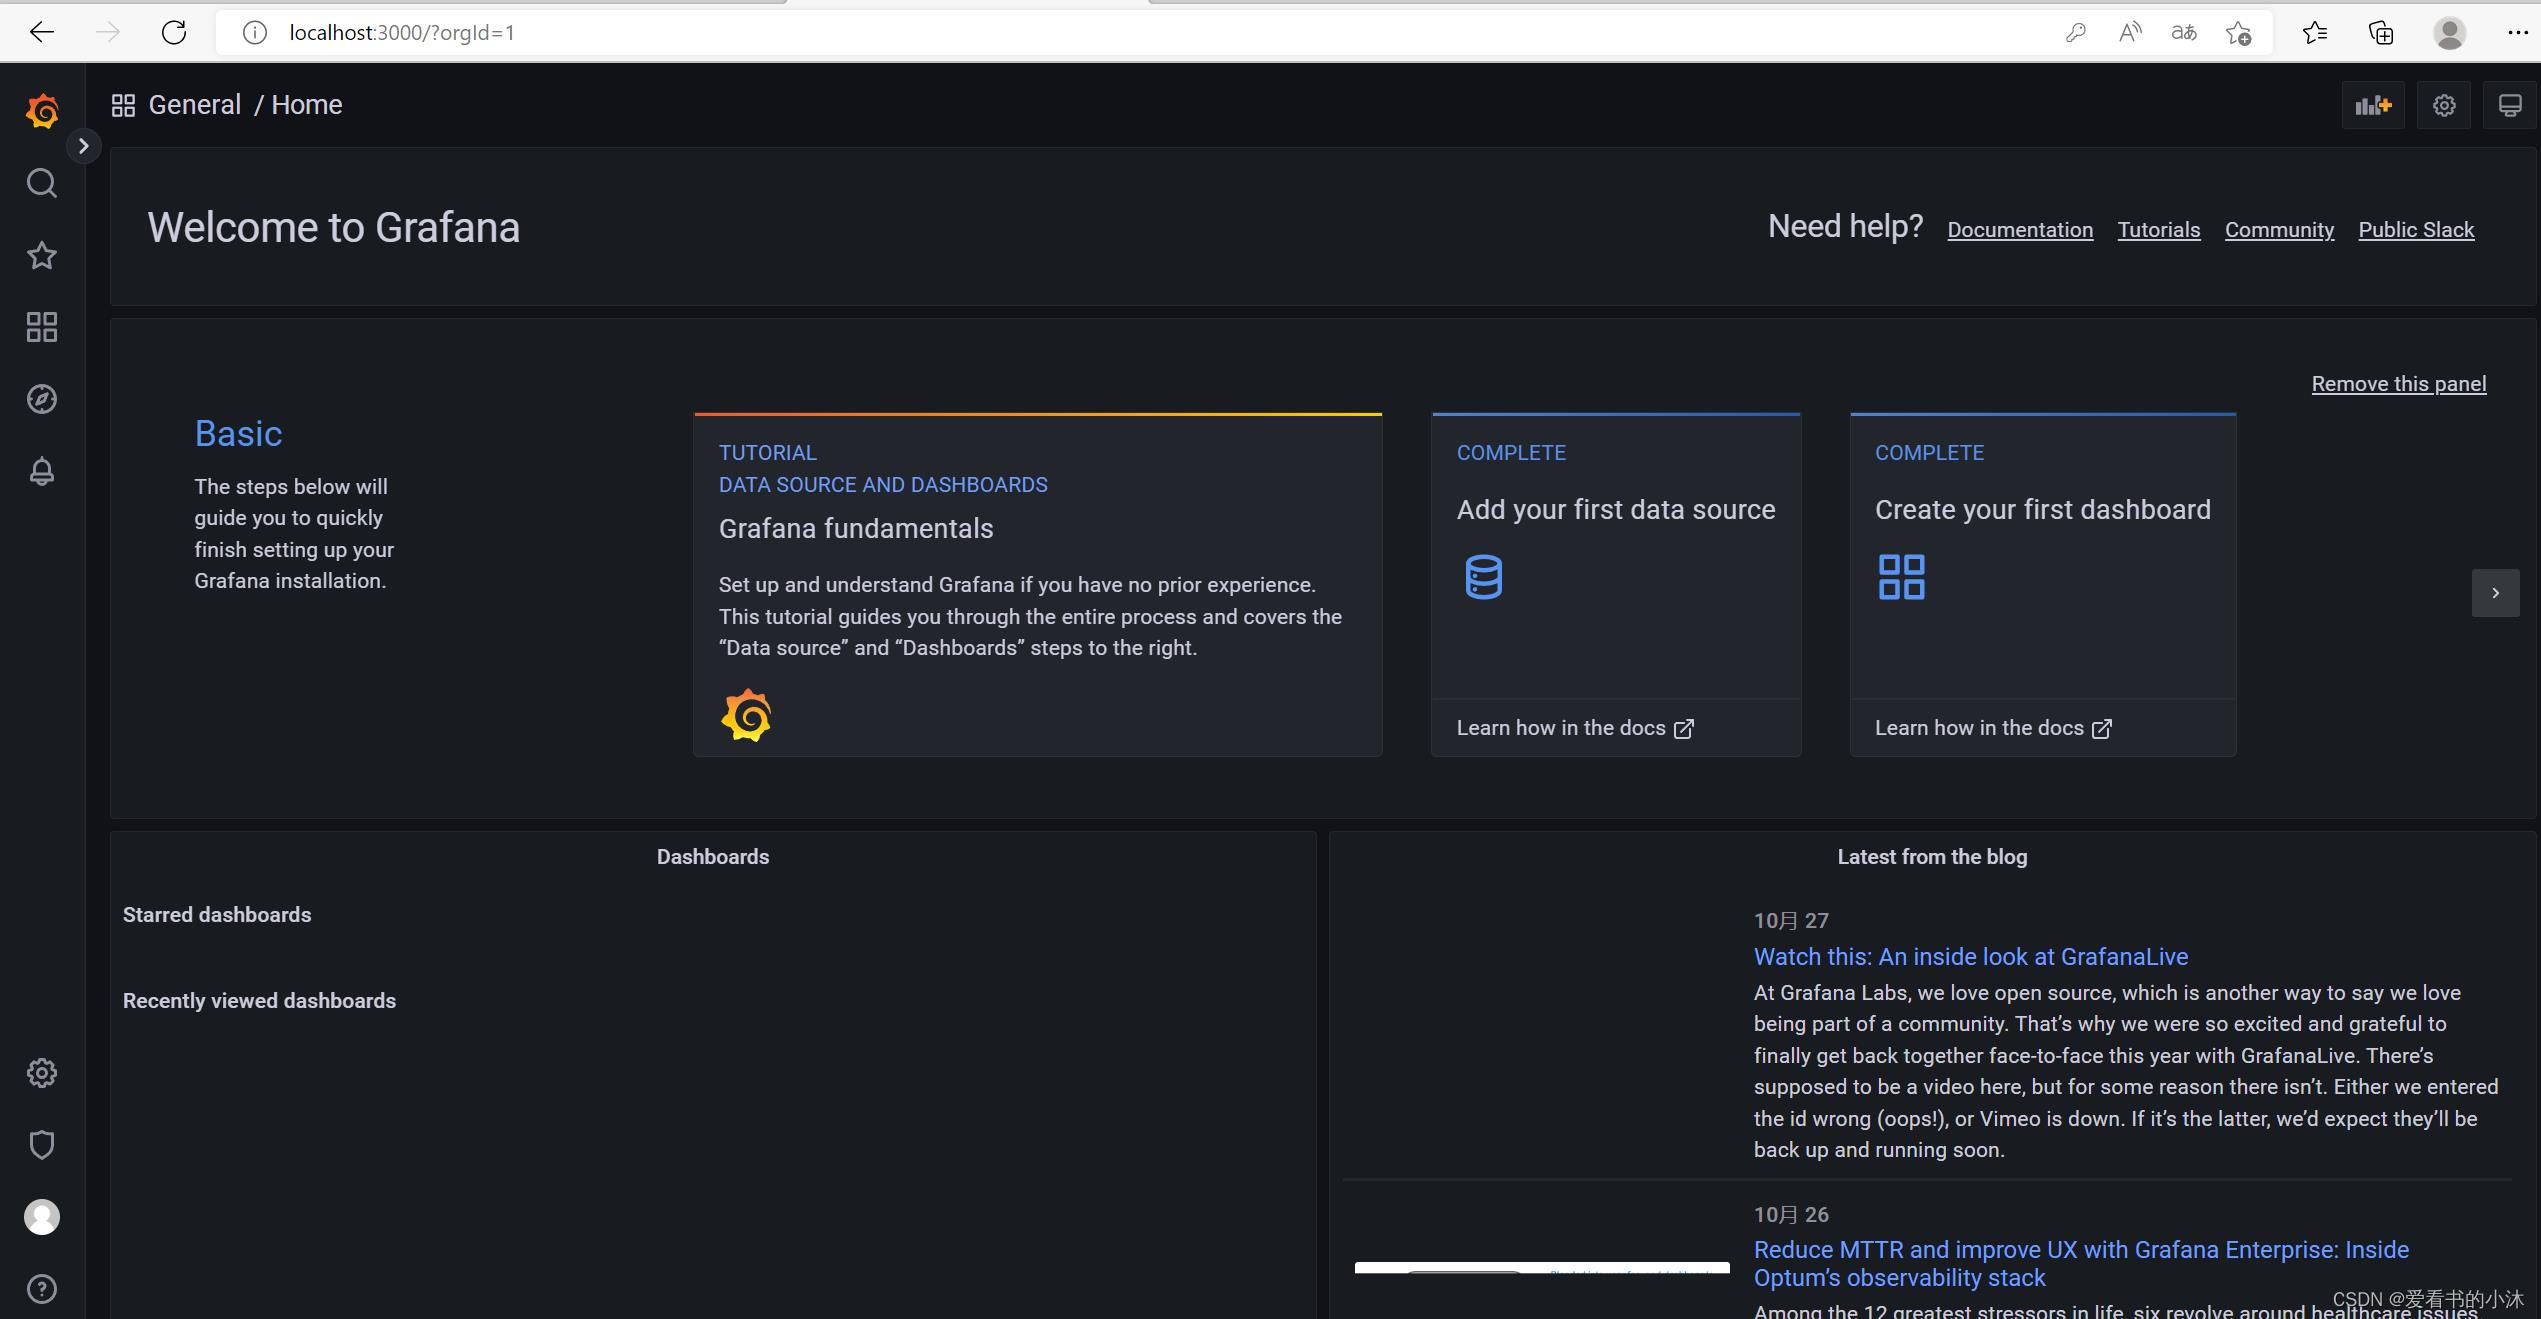Open the Help question mark icon
Screen dimensions: 2541x1319
(x=42, y=1289)
